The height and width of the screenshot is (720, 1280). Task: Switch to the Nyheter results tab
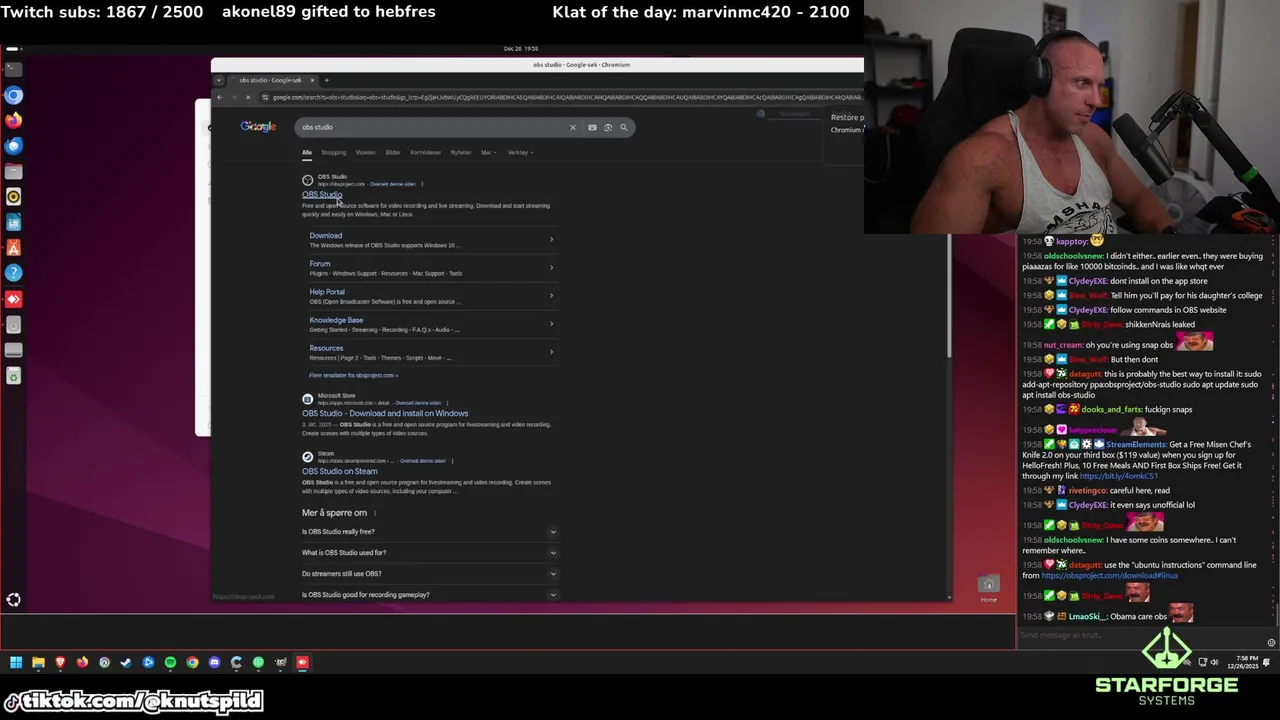point(461,153)
